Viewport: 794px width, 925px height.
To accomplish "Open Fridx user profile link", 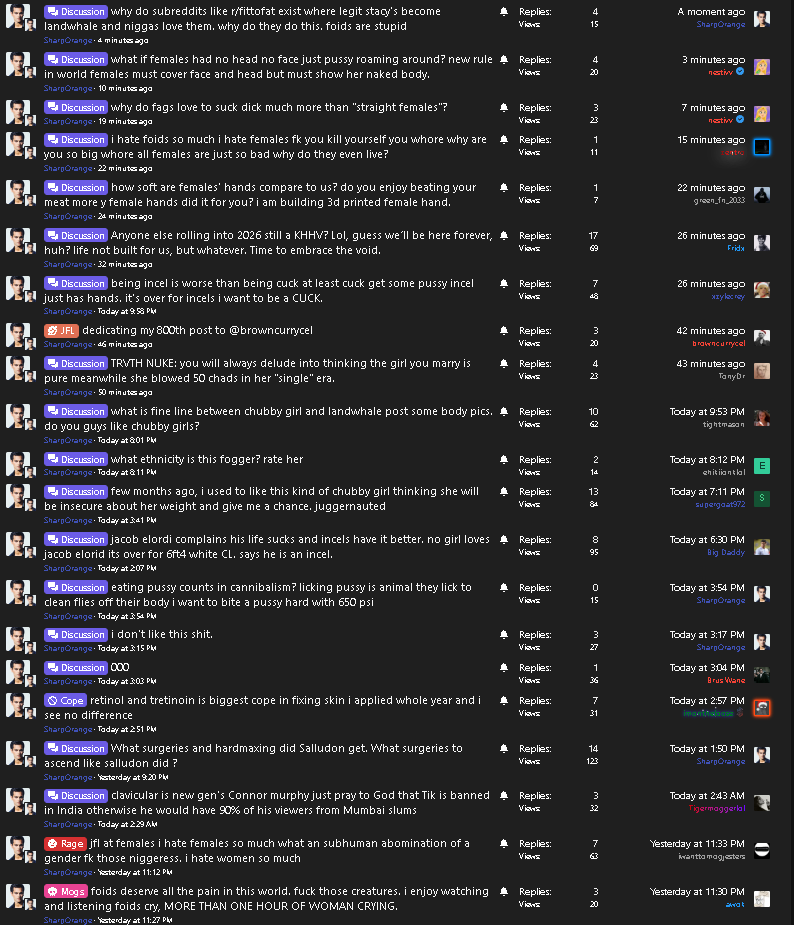I will [x=736, y=248].
